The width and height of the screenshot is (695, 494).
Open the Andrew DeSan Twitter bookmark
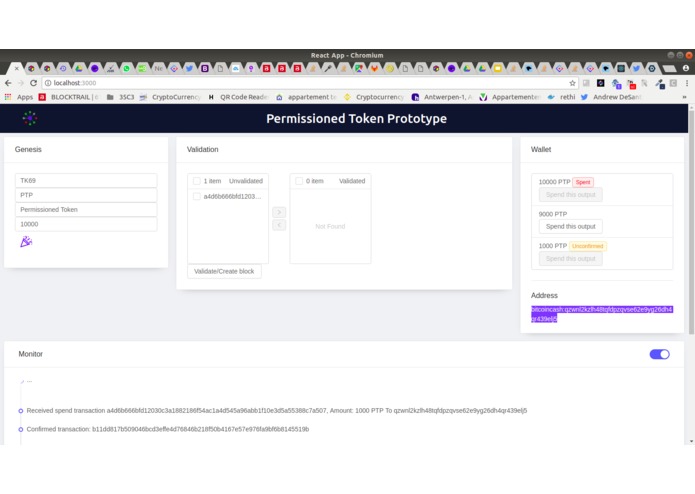pyautogui.click(x=611, y=97)
